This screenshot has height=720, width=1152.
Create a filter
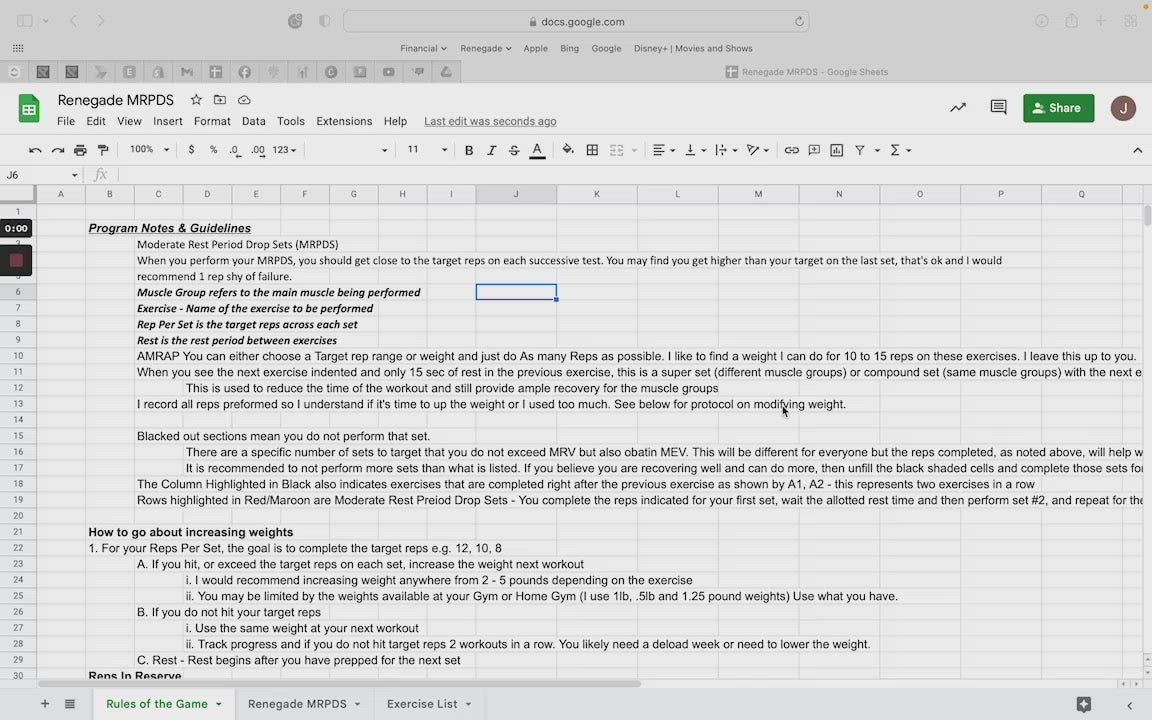pos(860,150)
